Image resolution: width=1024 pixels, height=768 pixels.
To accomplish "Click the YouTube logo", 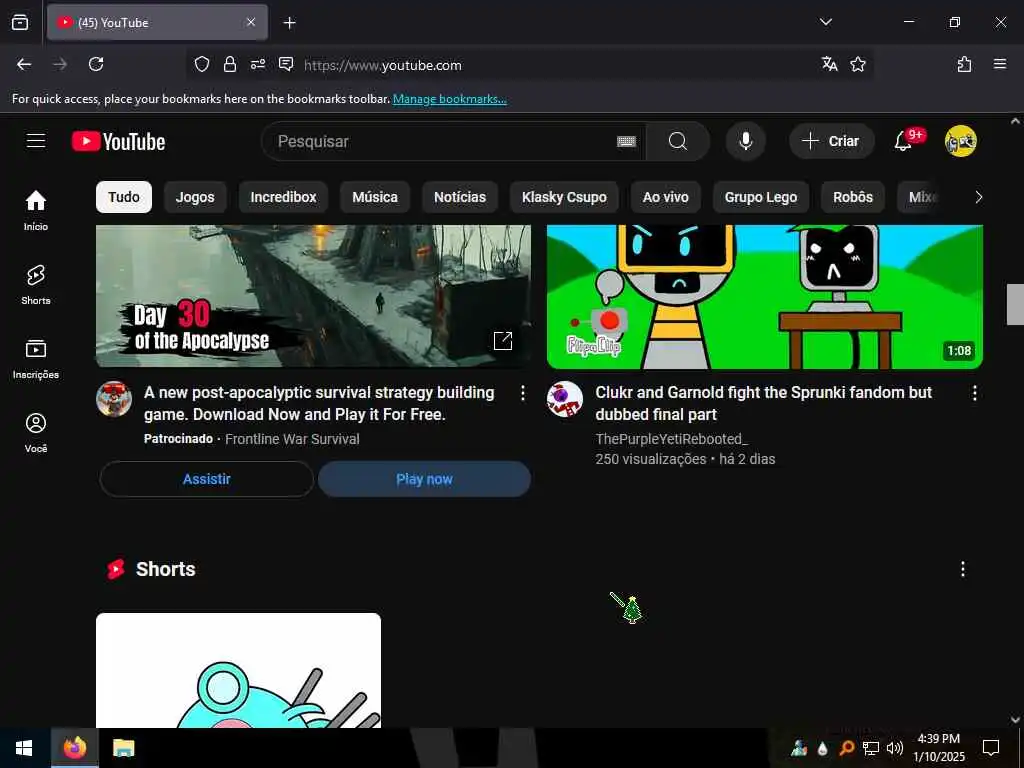I will point(118,141).
